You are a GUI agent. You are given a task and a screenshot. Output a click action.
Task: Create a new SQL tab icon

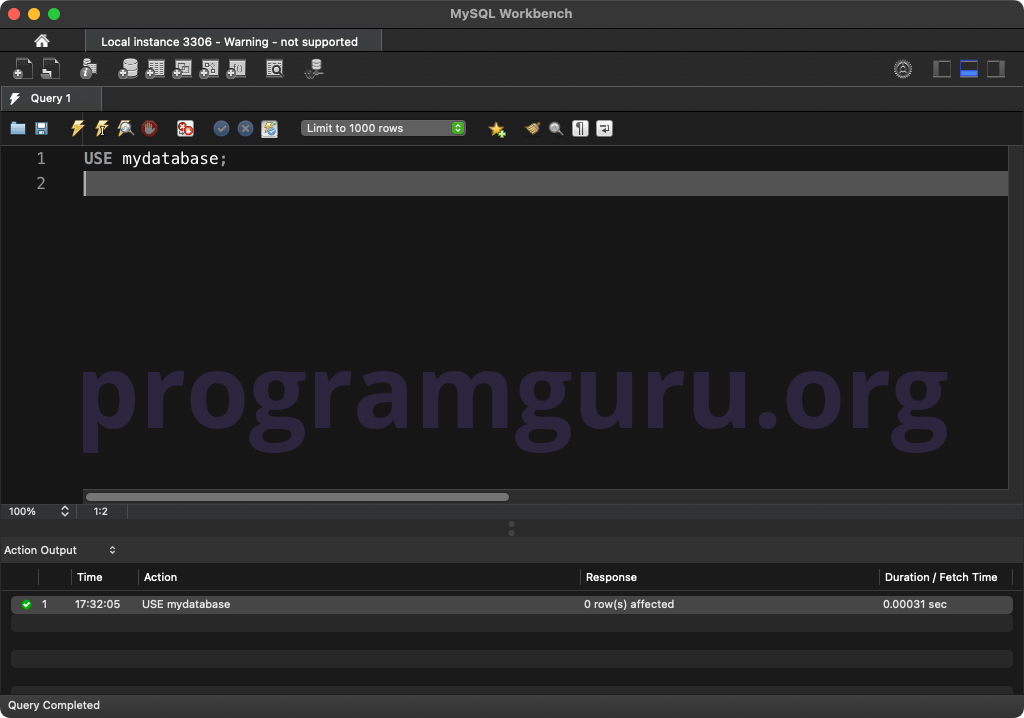click(x=23, y=69)
